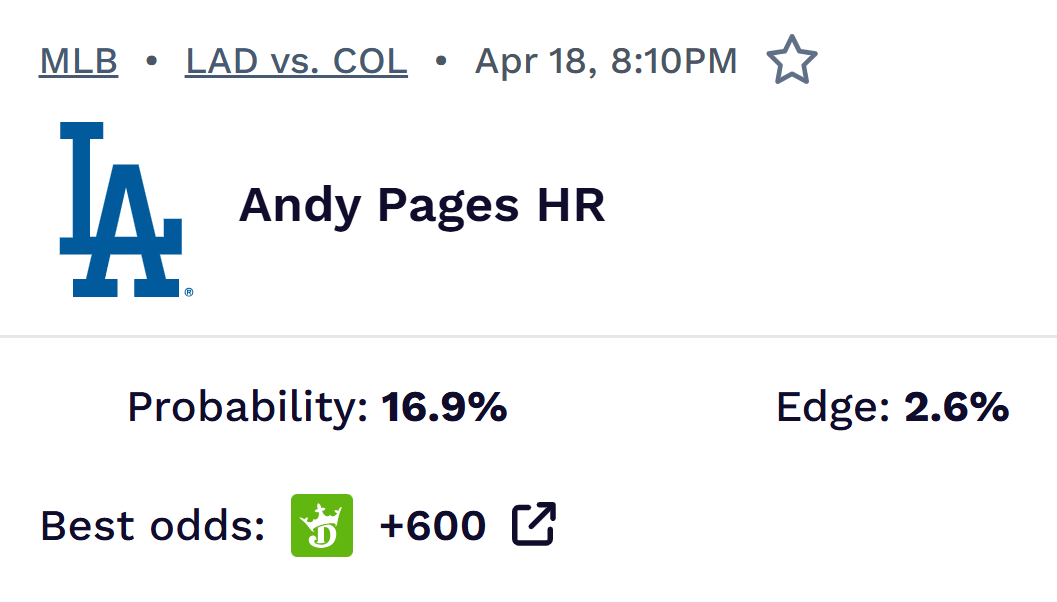The image size is (1057, 602).
Task: Click the bullet separator after MLB
Action: (152, 62)
